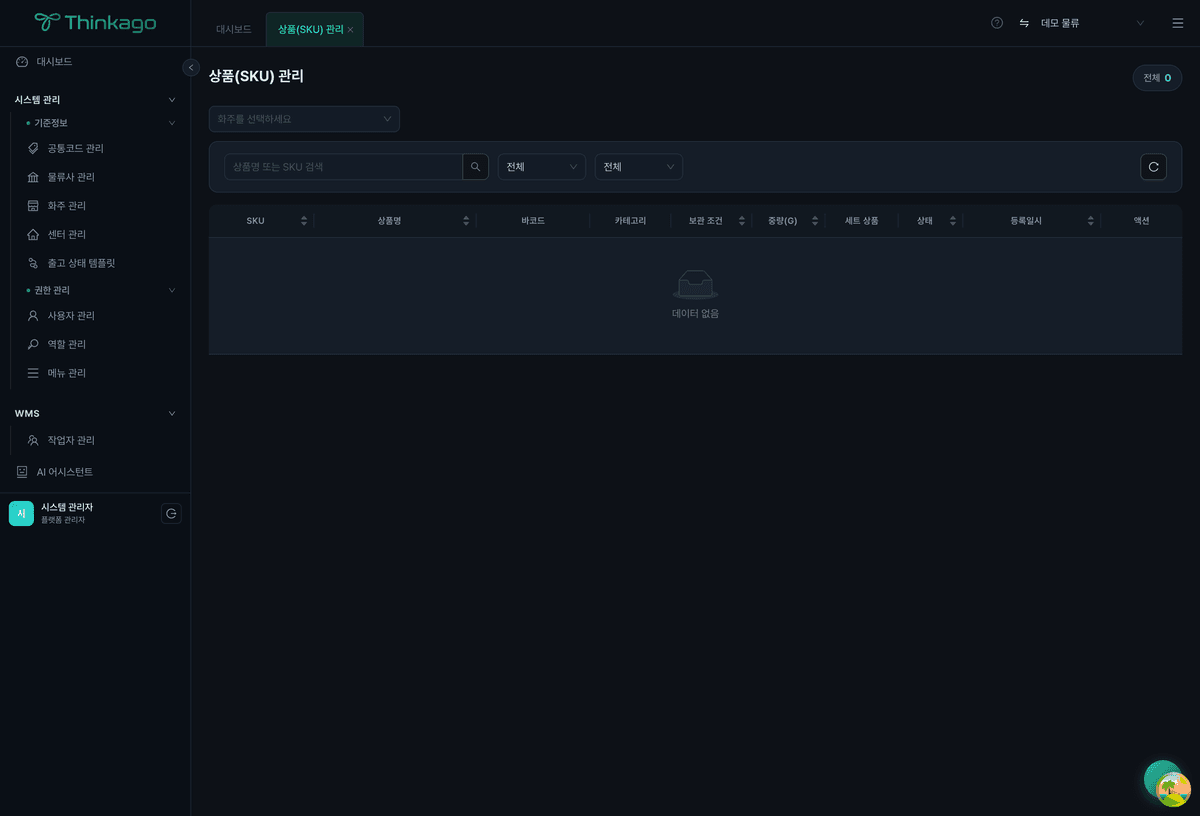The width and height of the screenshot is (1200, 816).
Task: Click the 상품명 또는 SKU search field
Action: coord(343,167)
